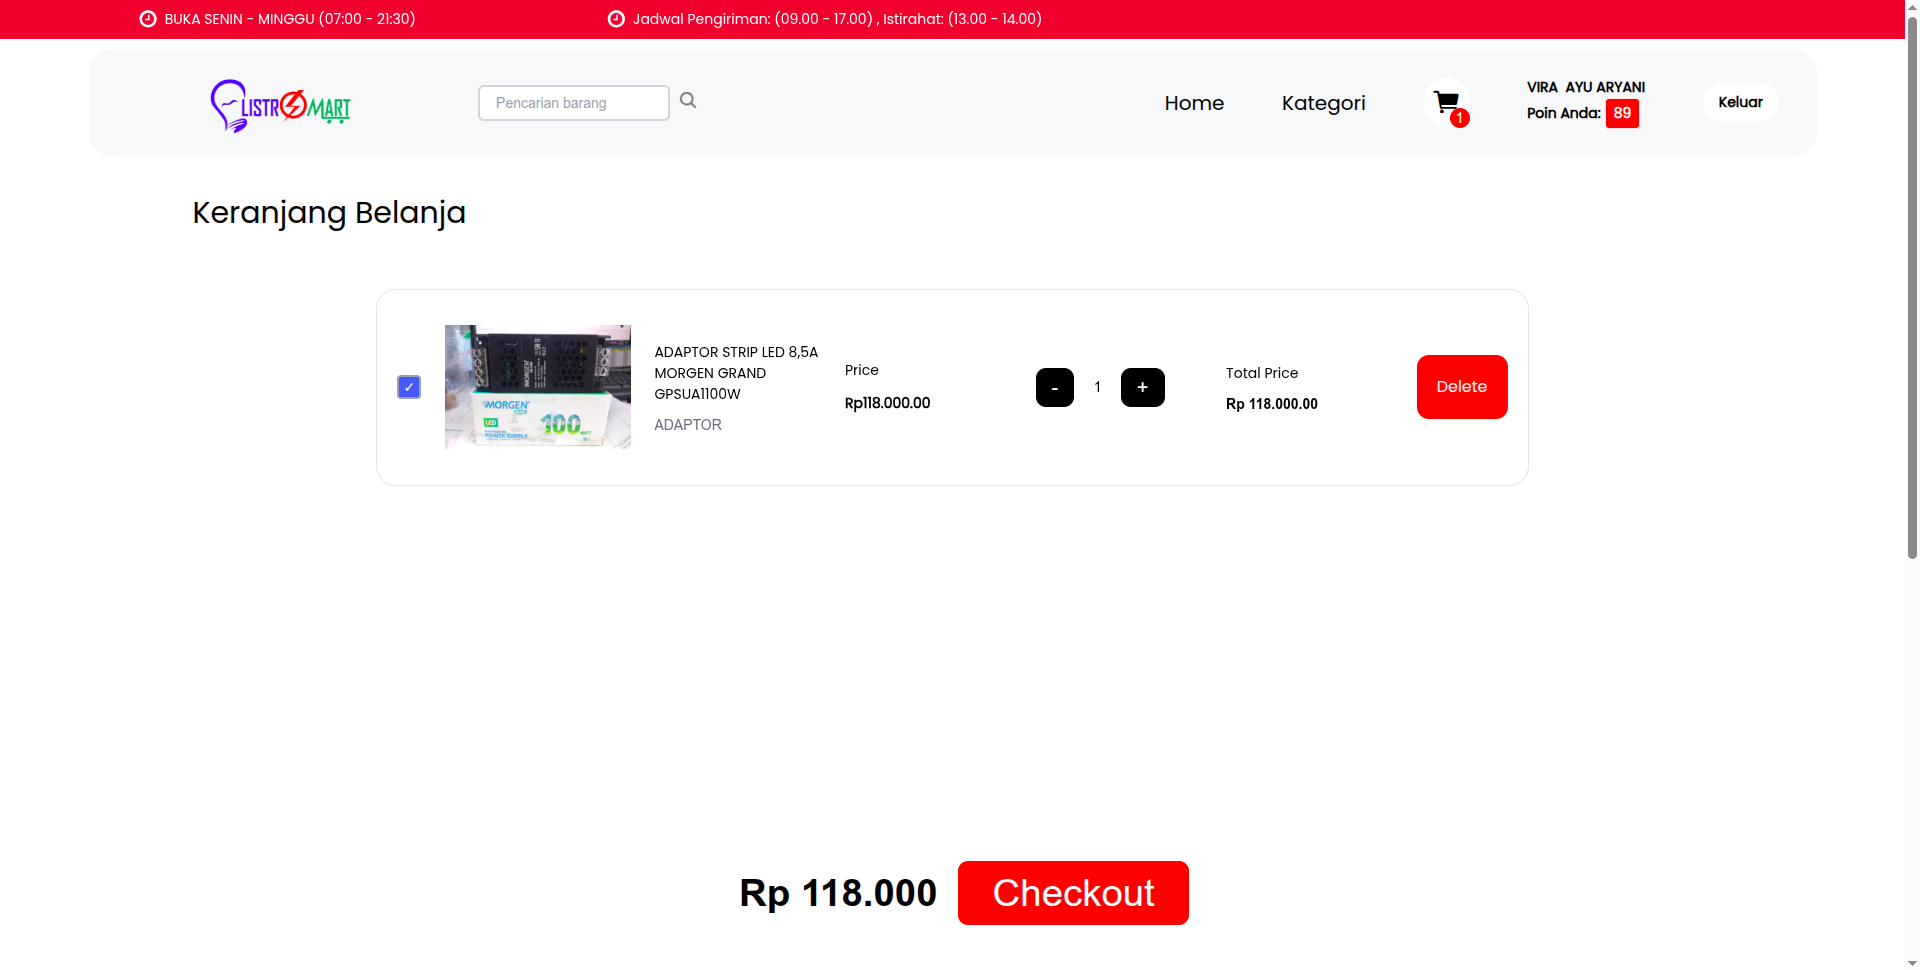Open the Kategori menu
The image size is (1920, 970).
(x=1323, y=103)
